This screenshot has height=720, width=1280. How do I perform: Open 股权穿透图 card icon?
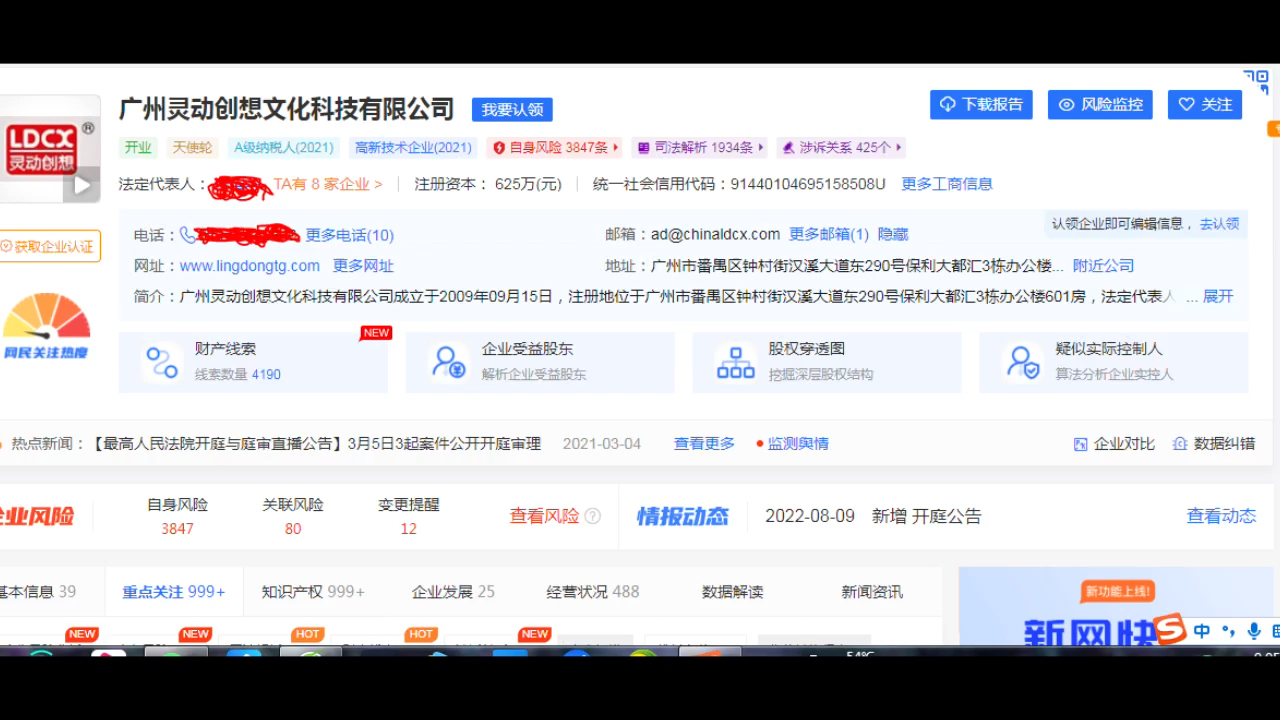736,362
